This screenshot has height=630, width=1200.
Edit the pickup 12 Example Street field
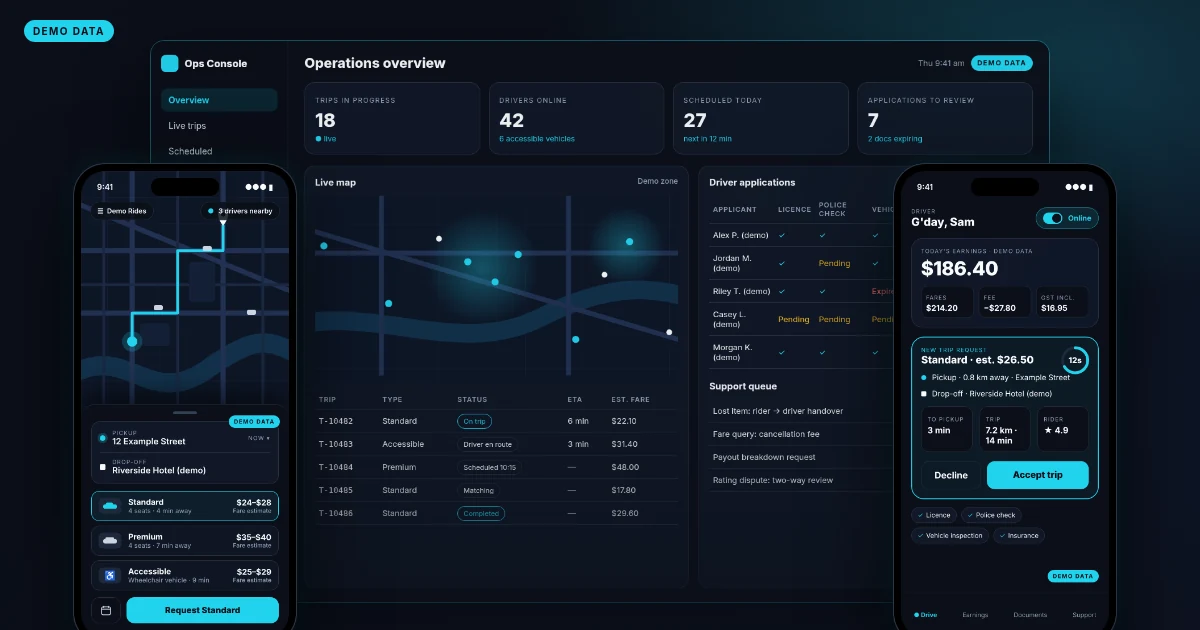coord(185,438)
